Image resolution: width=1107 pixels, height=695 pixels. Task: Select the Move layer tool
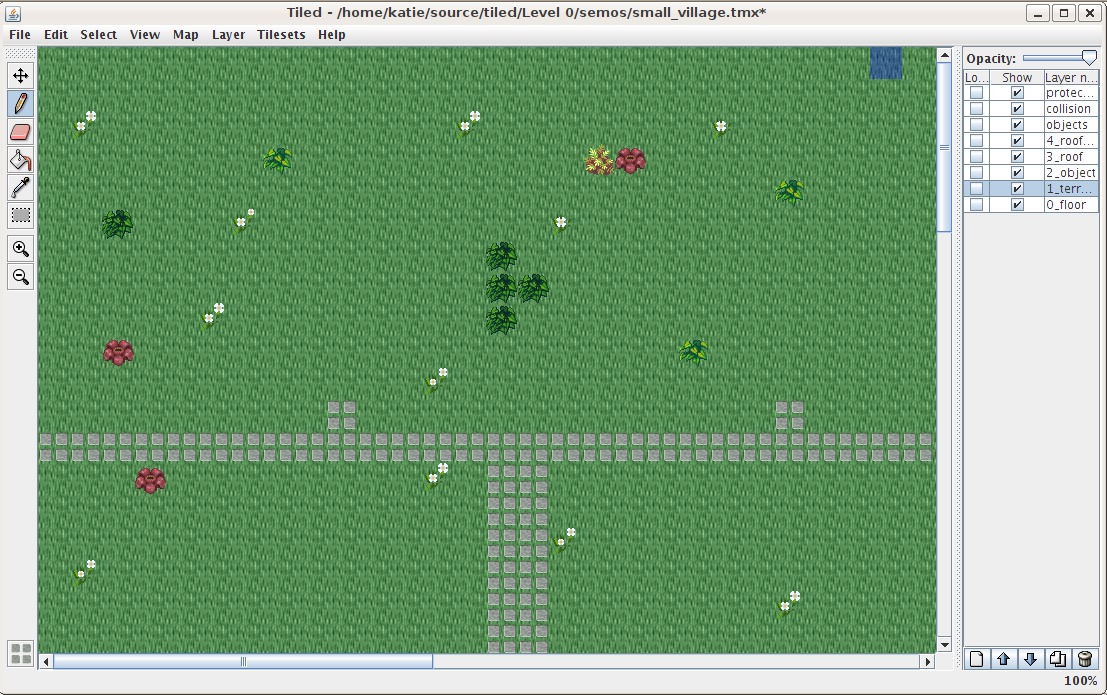point(21,75)
